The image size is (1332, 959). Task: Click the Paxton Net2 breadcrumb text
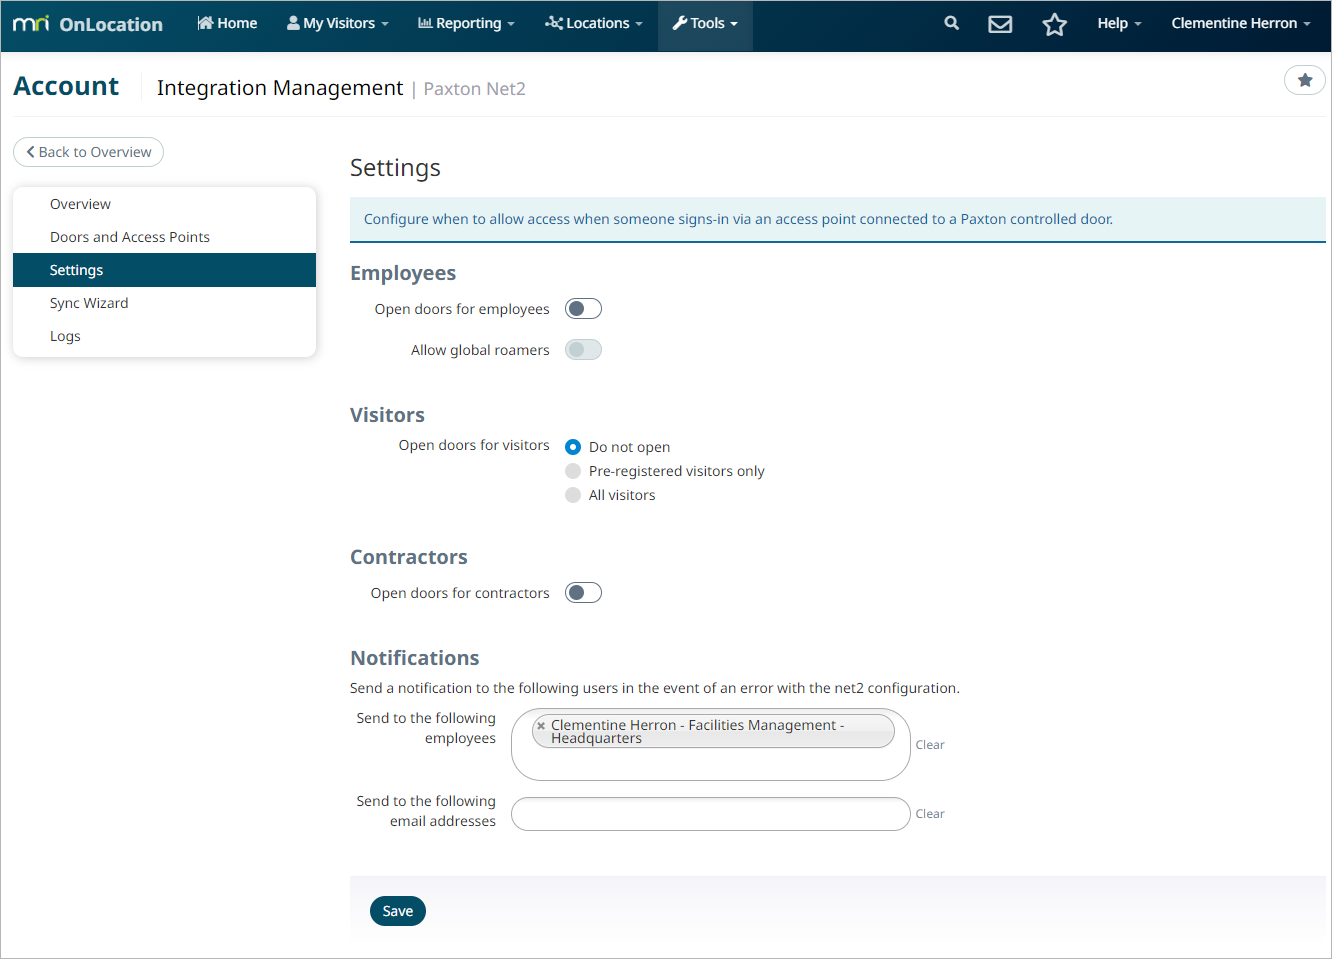474,89
